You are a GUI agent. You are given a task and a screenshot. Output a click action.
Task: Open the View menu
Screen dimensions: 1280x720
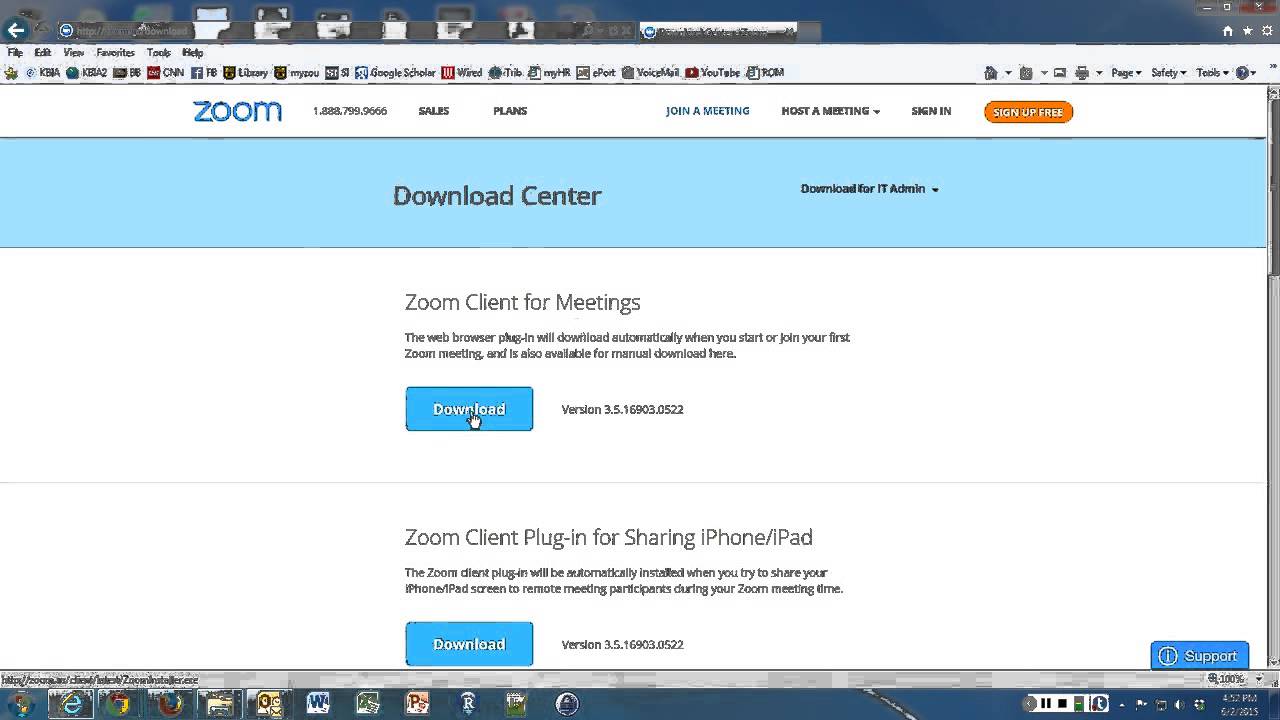tap(73, 52)
